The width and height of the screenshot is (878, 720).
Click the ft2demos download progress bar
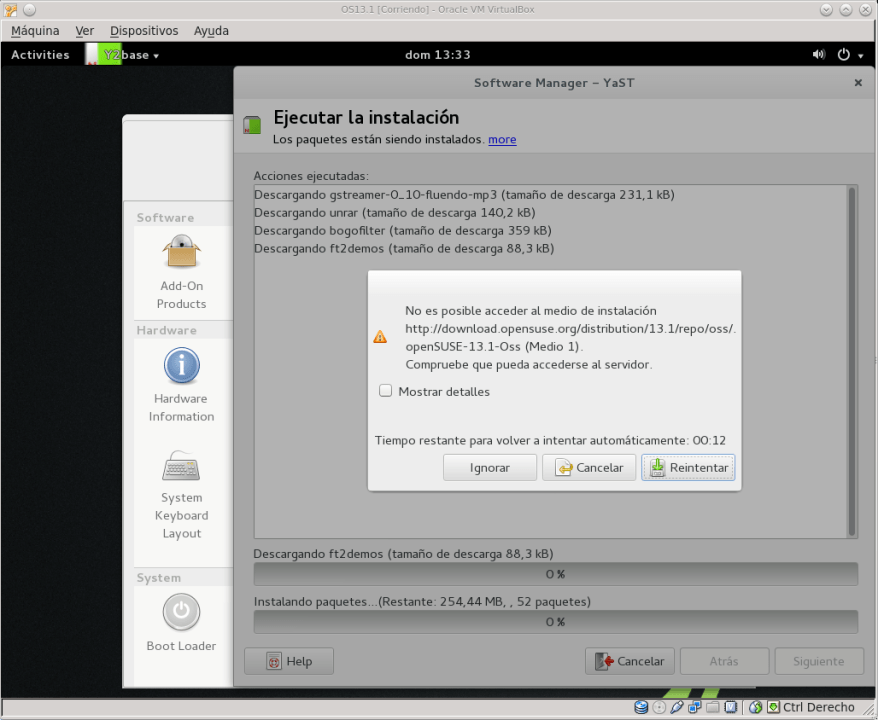[555, 574]
